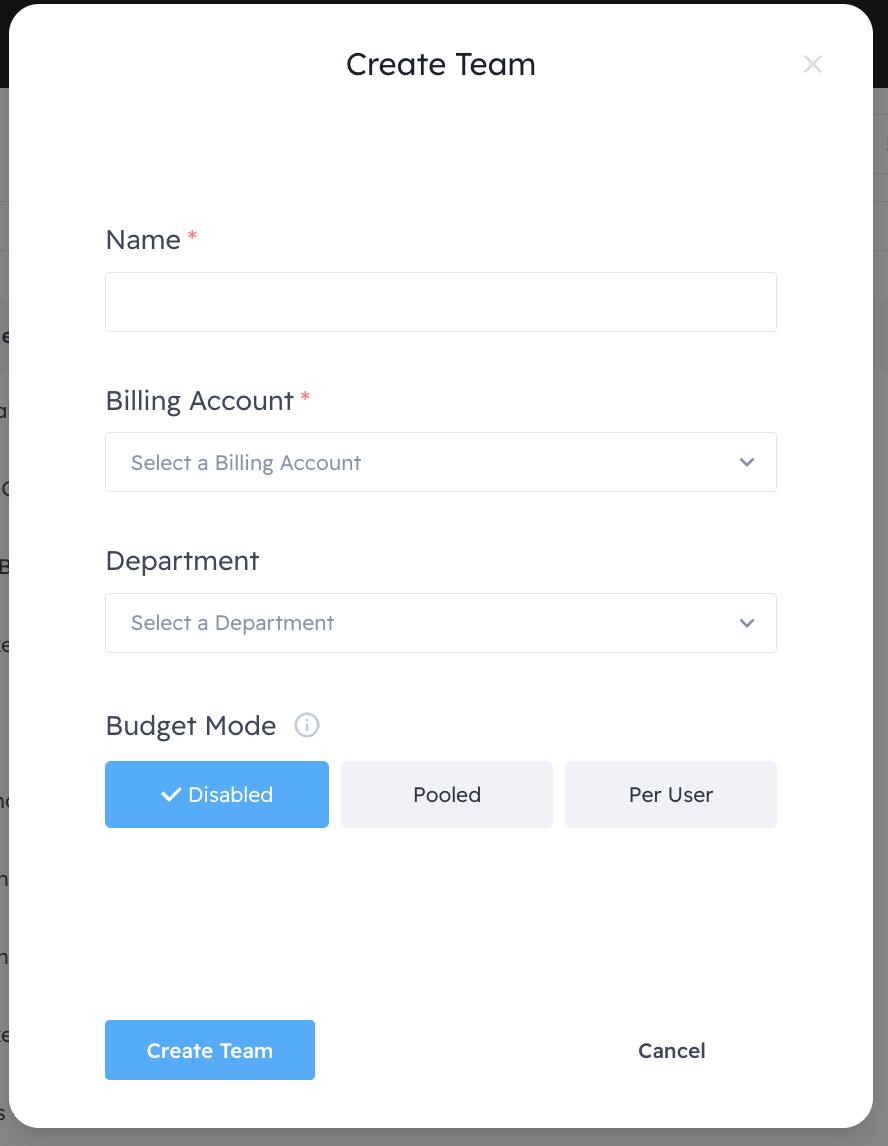Click the Create Team dialog title
This screenshot has width=888, height=1146.
pos(441,64)
